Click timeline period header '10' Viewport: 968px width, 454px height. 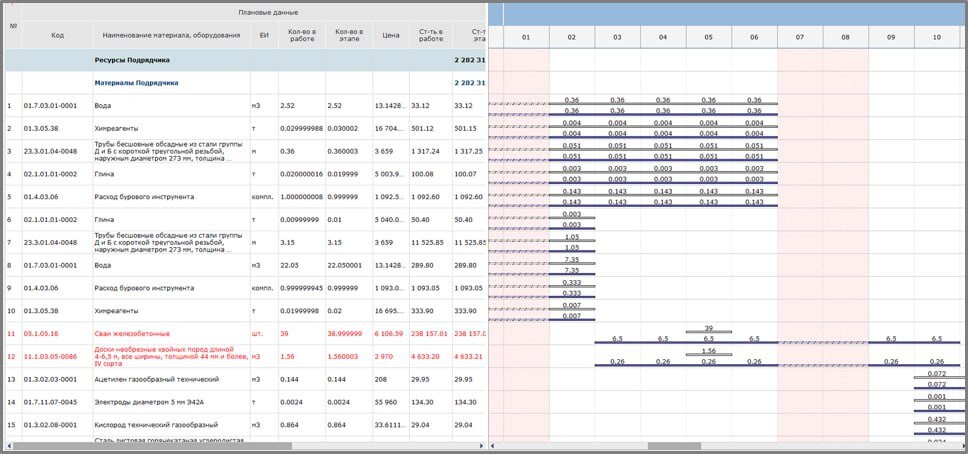tap(936, 37)
